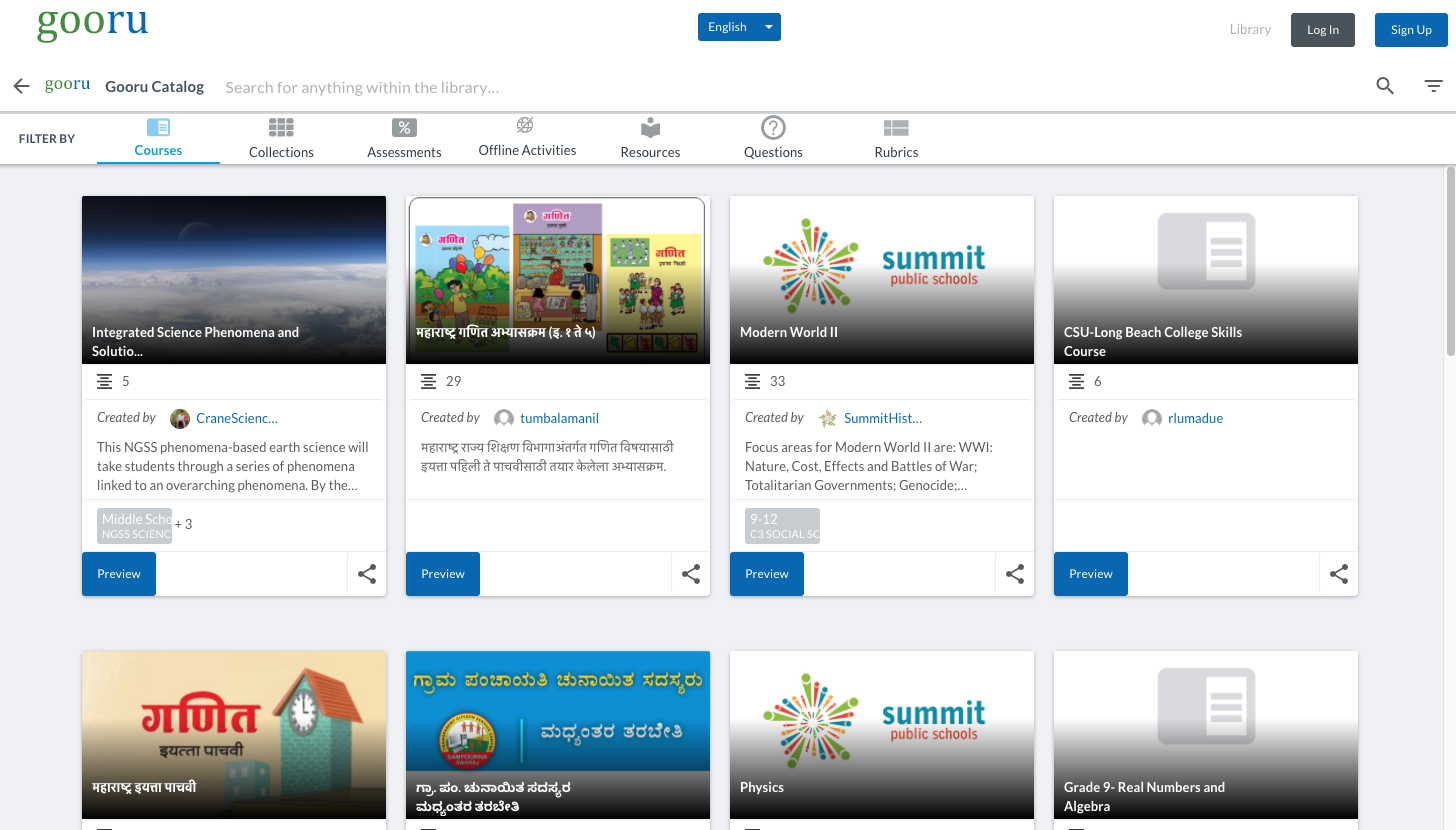Screen dimensions: 1456x830
Task: Filter by Rubrics icon
Action: (896, 128)
